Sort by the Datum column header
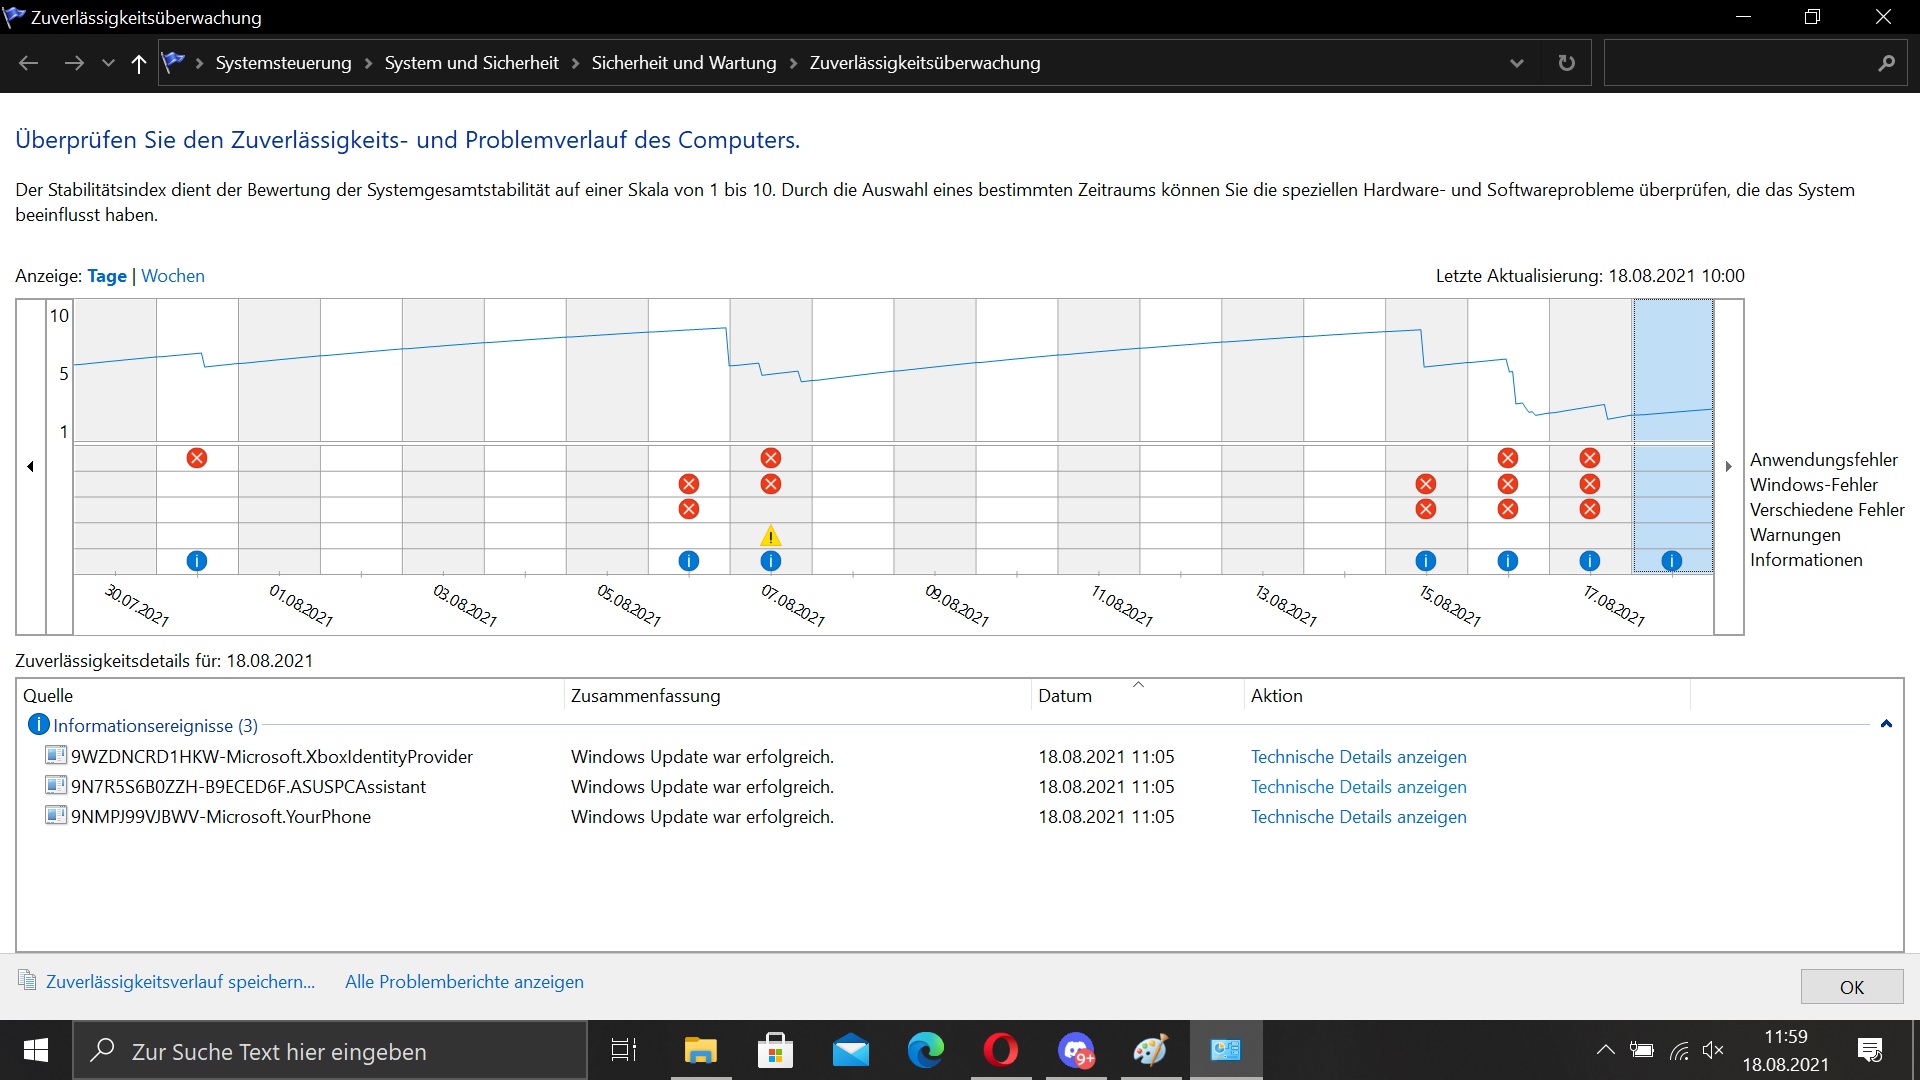 coord(1065,696)
